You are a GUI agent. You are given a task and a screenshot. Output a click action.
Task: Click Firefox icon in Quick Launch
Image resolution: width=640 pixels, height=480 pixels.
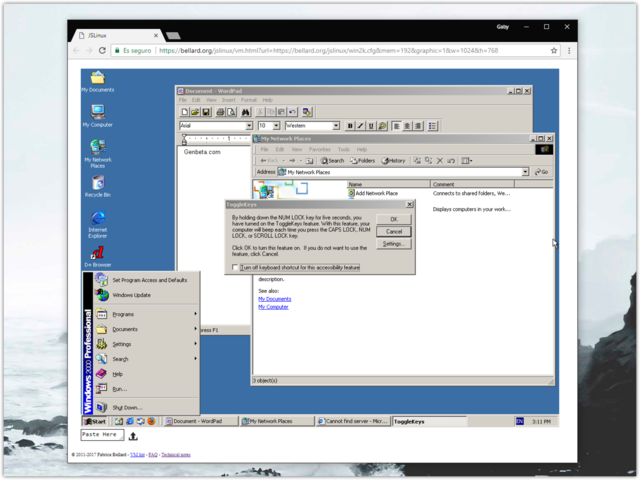pyautogui.click(x=151, y=421)
